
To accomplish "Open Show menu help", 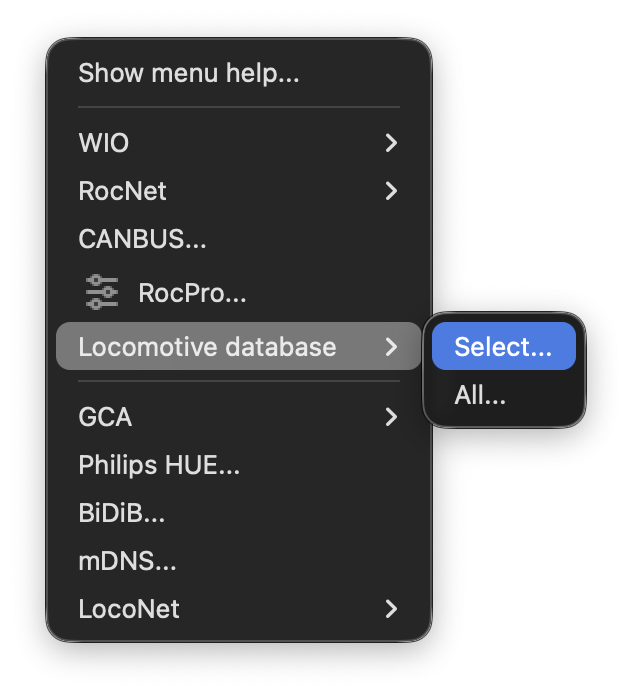I will coord(189,73).
